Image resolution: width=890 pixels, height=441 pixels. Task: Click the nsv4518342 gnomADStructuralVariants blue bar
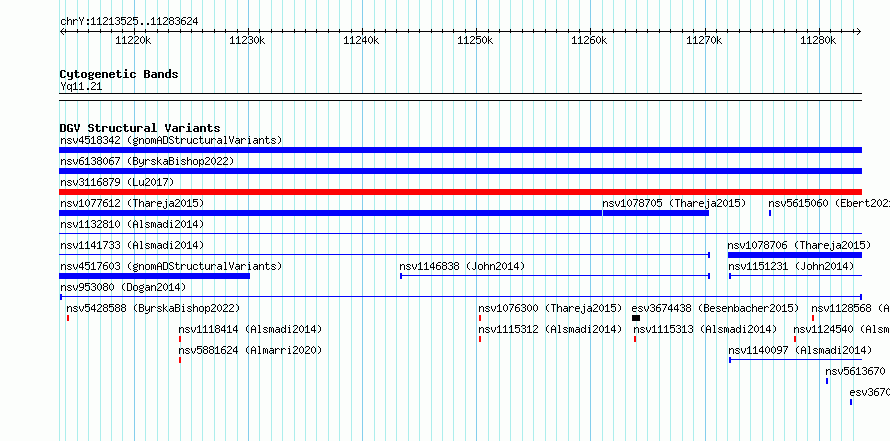point(460,150)
